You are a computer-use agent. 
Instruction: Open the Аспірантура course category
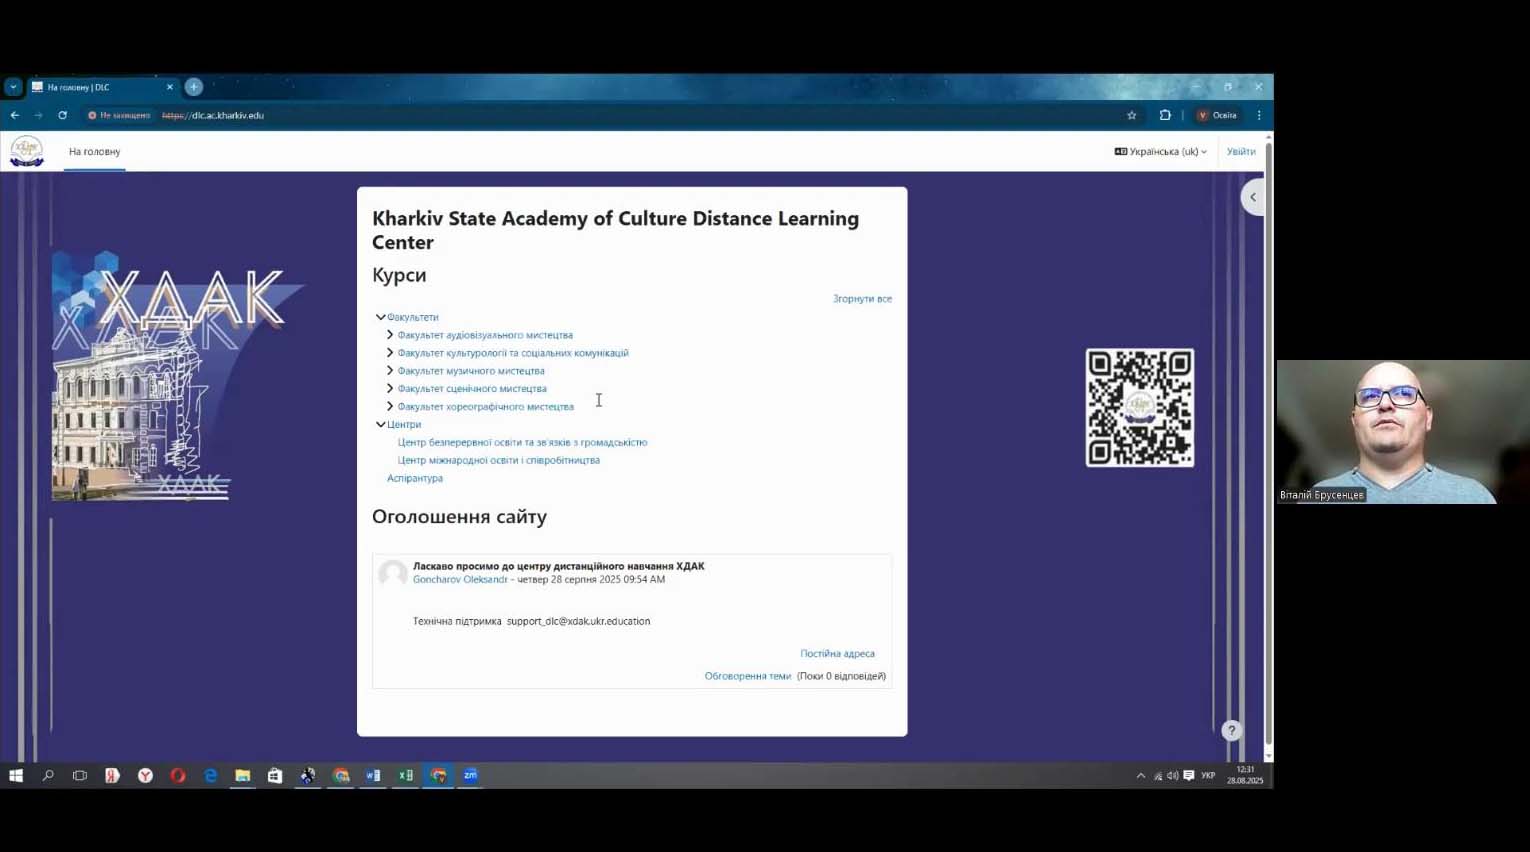415,478
